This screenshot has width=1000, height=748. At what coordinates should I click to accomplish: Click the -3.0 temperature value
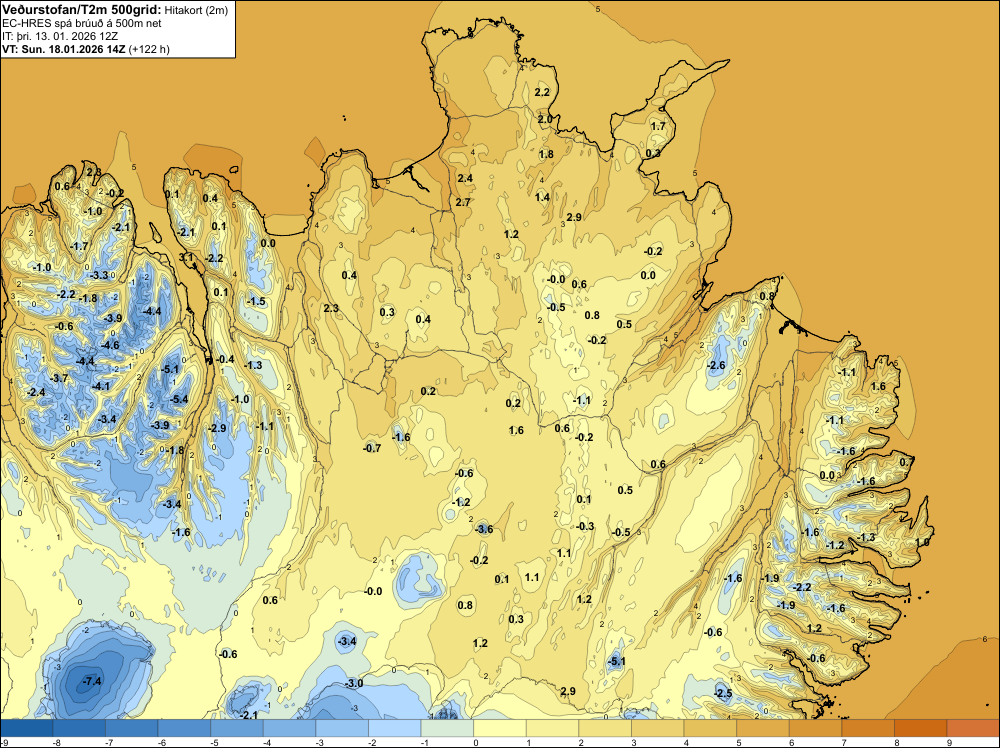354,683
